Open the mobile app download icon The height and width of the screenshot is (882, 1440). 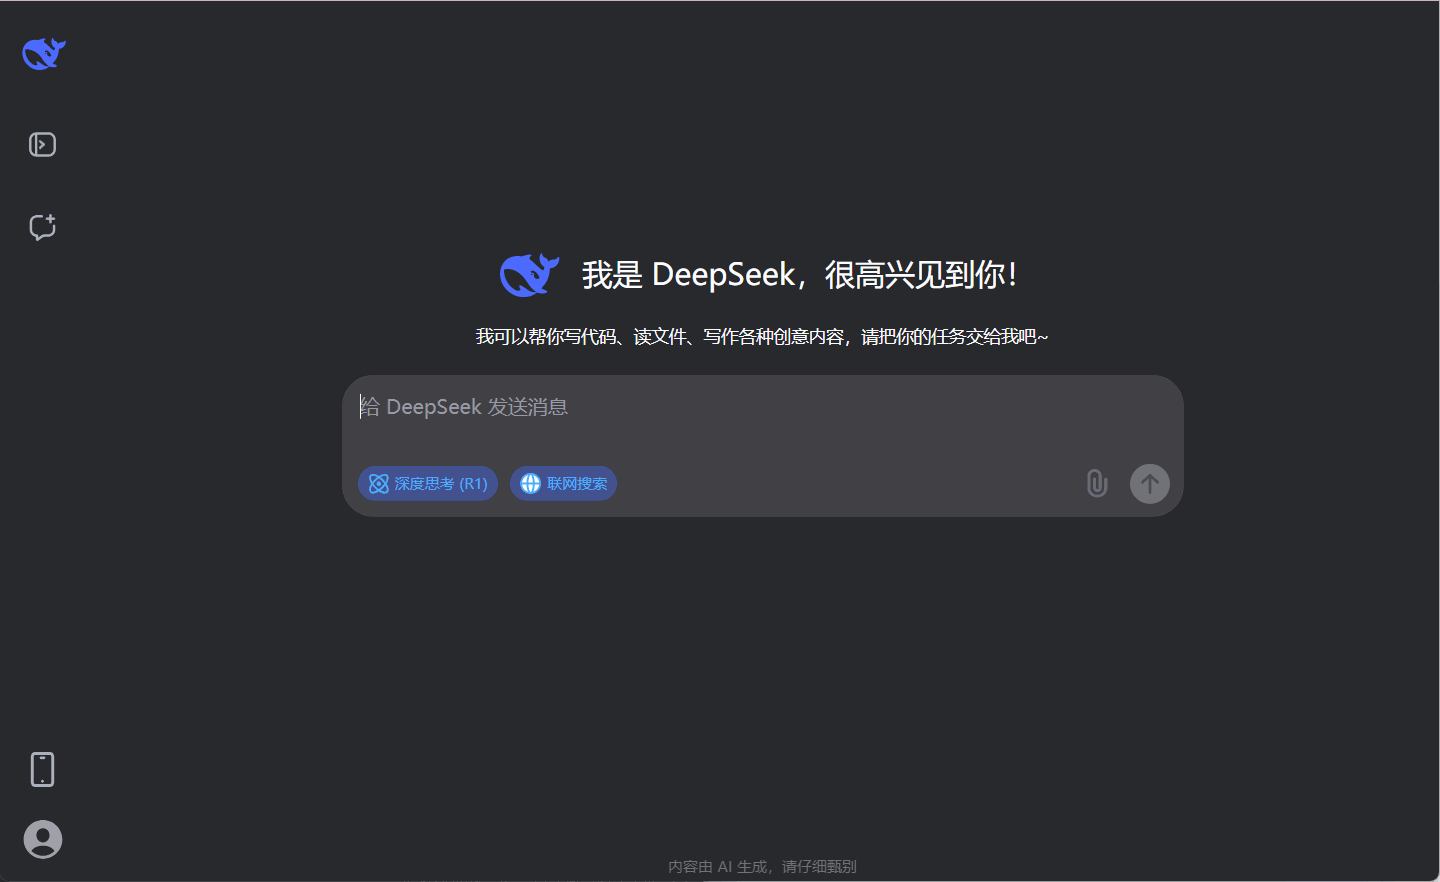click(42, 769)
